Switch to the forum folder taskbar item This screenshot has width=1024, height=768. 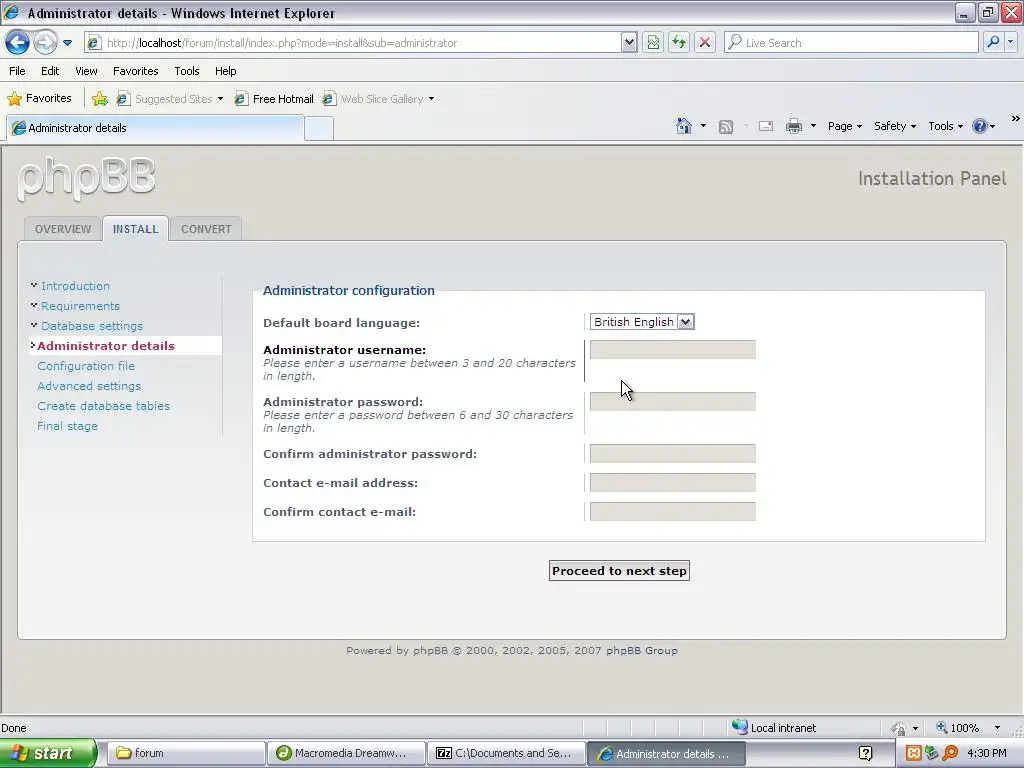(x=186, y=753)
